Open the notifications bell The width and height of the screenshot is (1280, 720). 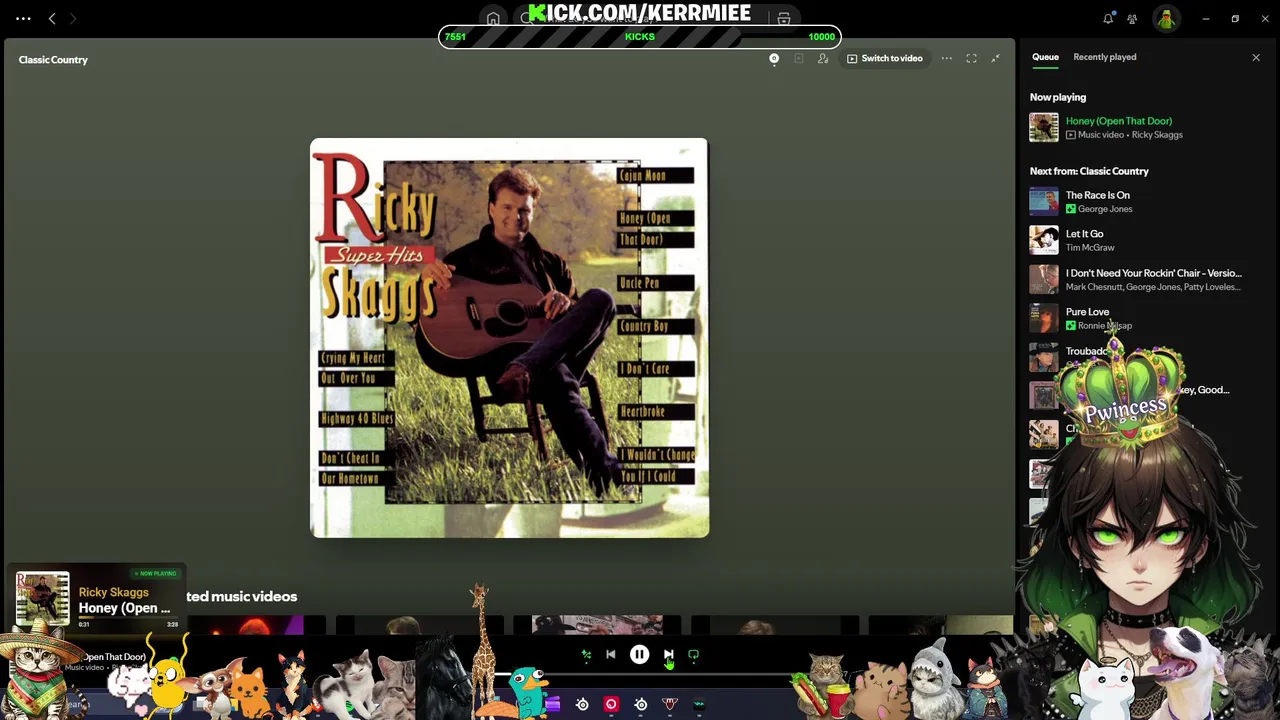point(1108,19)
